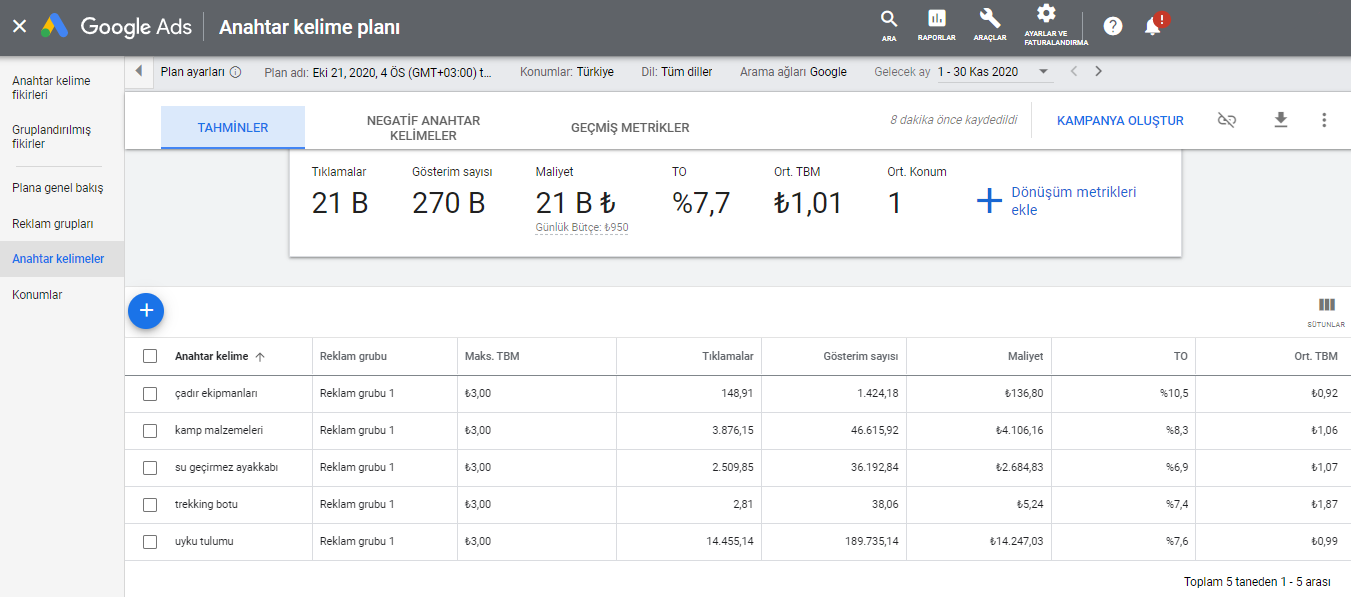Switch to NEGATİF ANAHTAR KELİMELER tab
Viewport: 1351px width, 597px height.
423,128
